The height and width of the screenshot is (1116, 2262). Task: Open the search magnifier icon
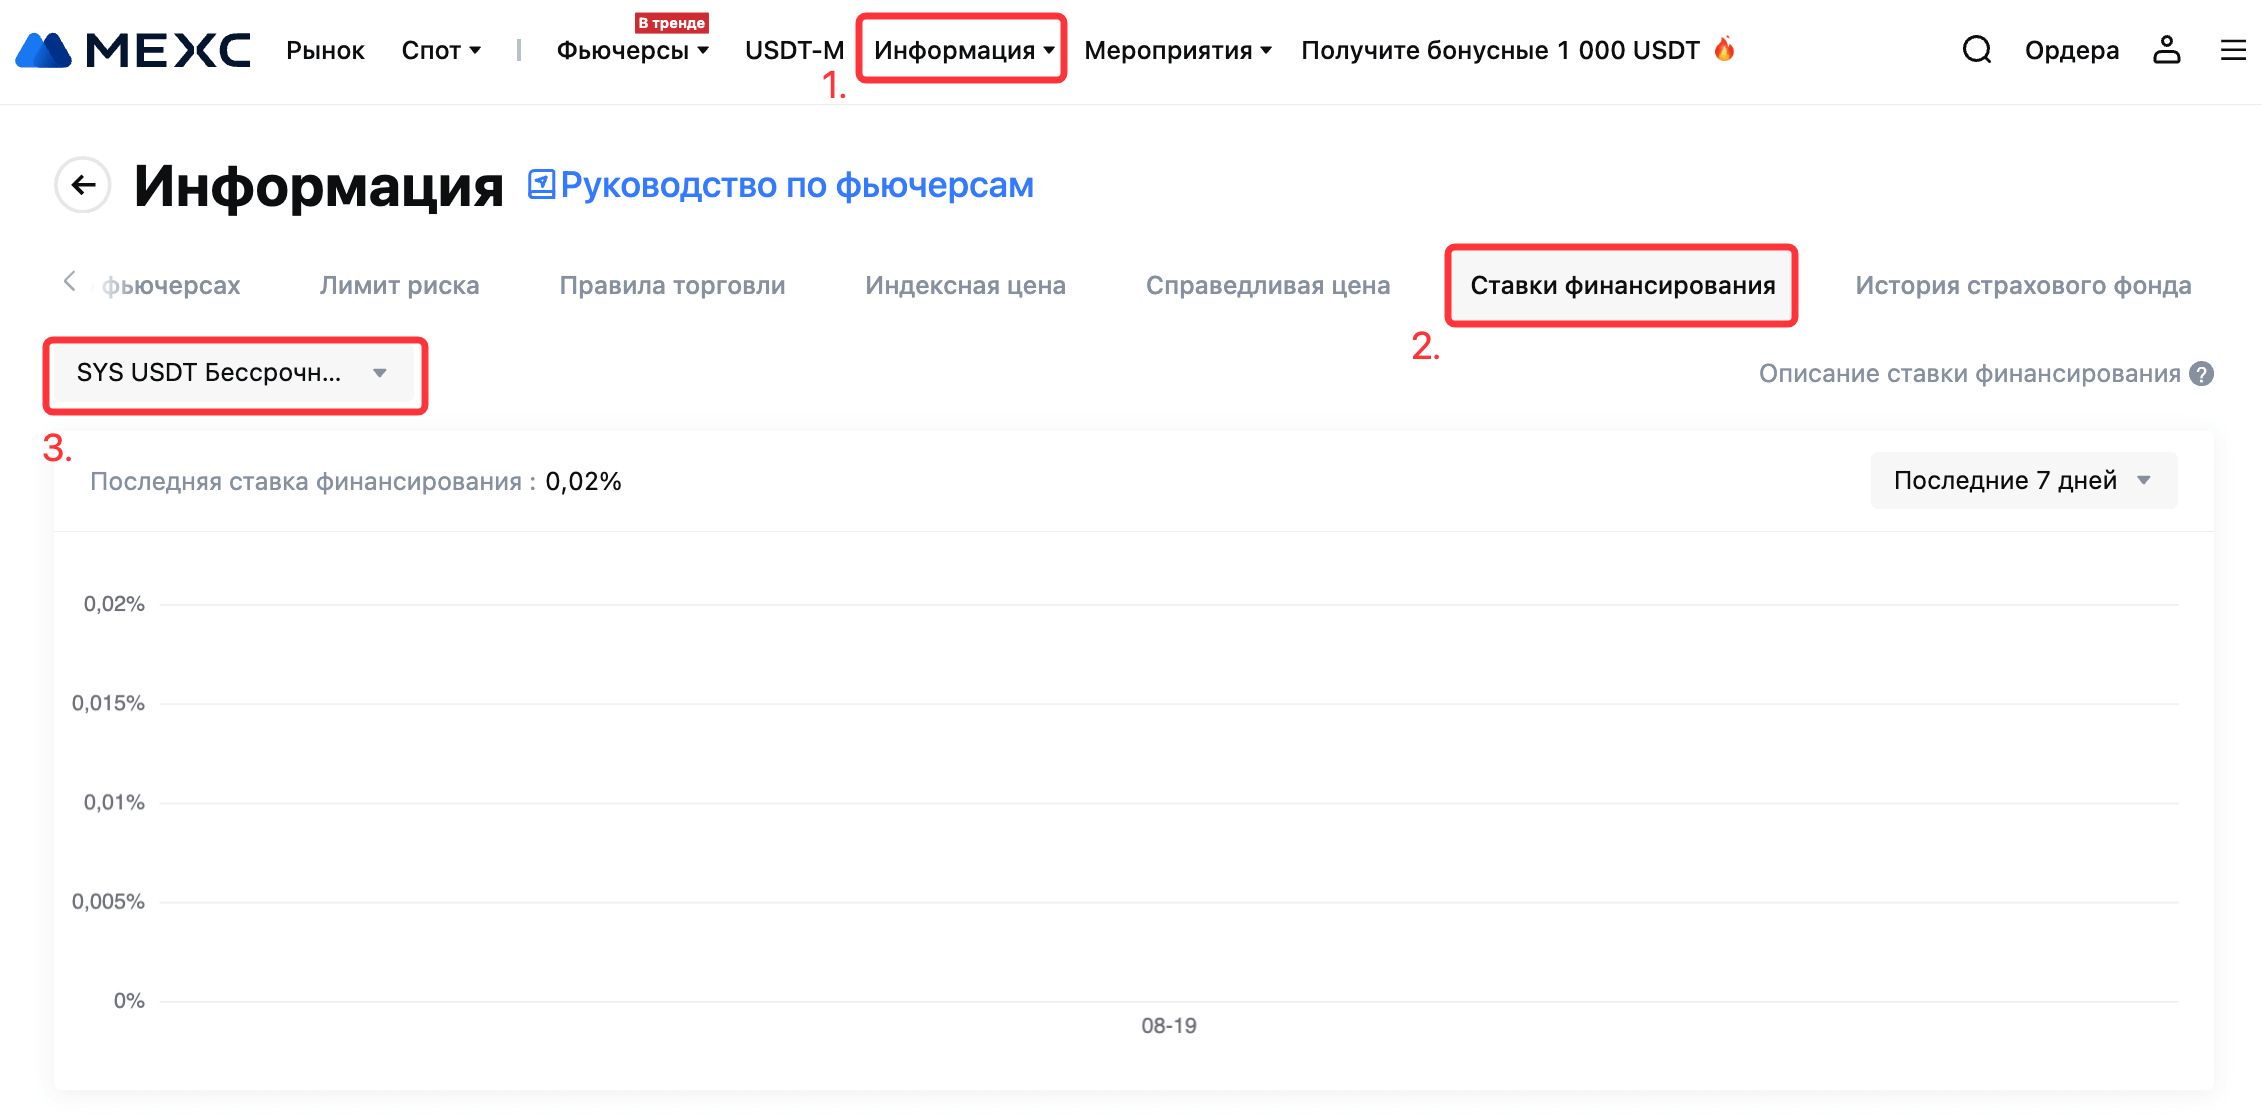[x=1976, y=50]
